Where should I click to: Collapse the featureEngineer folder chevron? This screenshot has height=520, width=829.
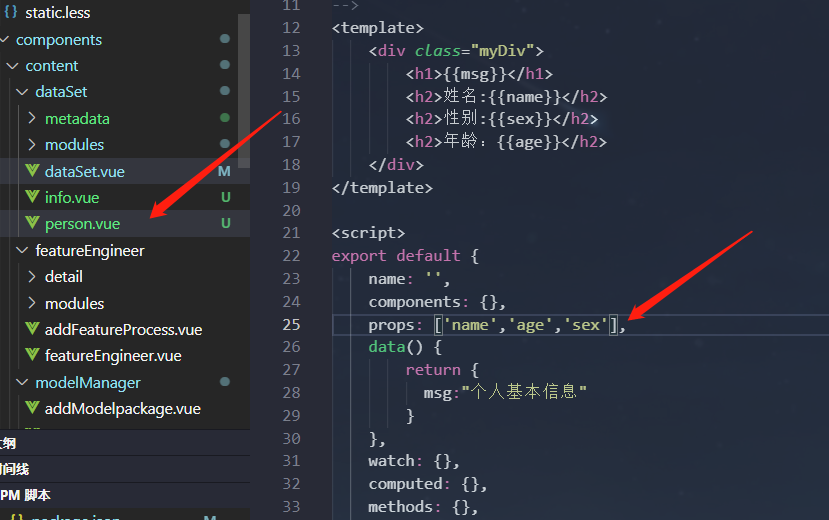click(22, 250)
